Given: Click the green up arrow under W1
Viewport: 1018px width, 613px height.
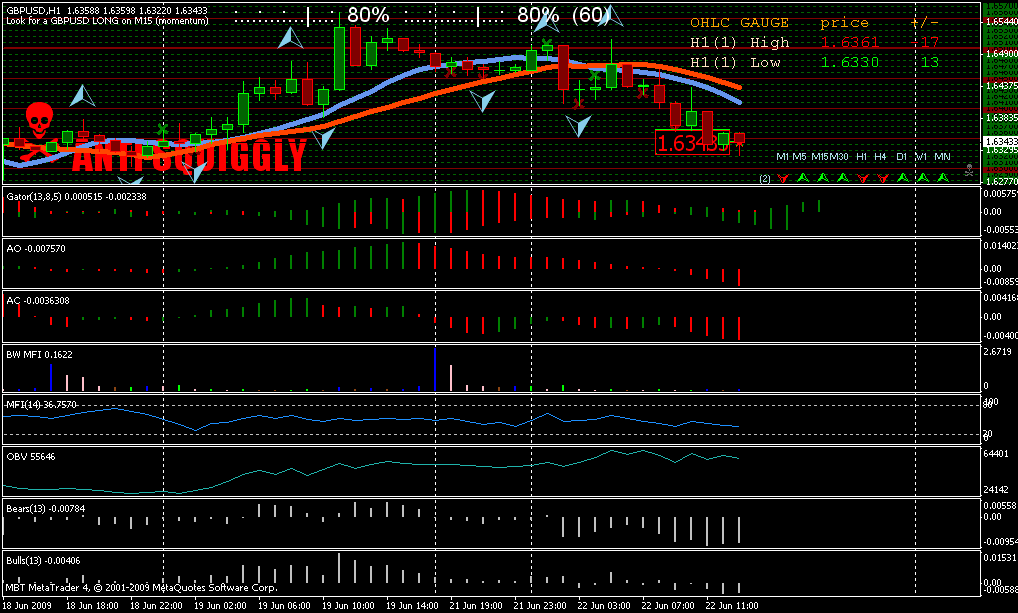Looking at the screenshot, I should point(923,178).
